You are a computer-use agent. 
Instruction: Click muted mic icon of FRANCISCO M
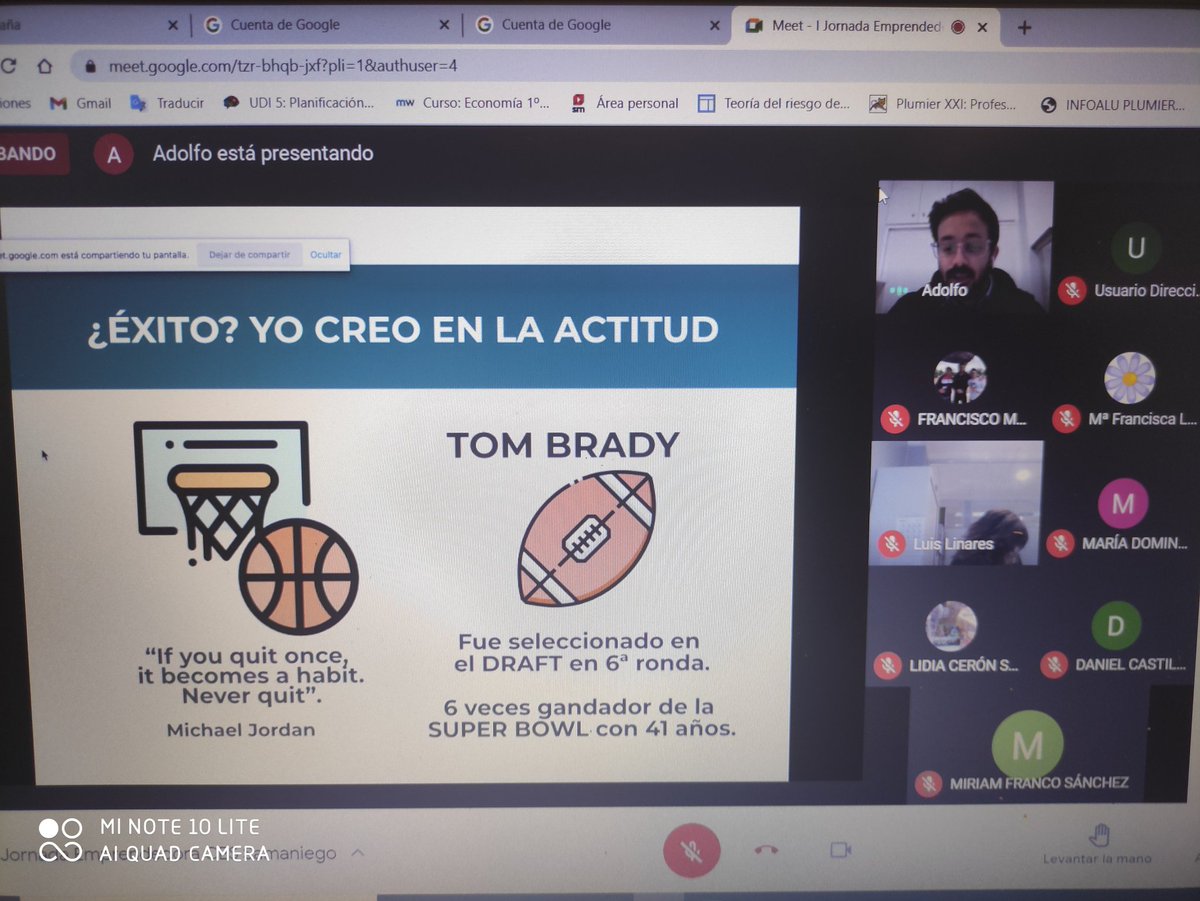tap(895, 419)
